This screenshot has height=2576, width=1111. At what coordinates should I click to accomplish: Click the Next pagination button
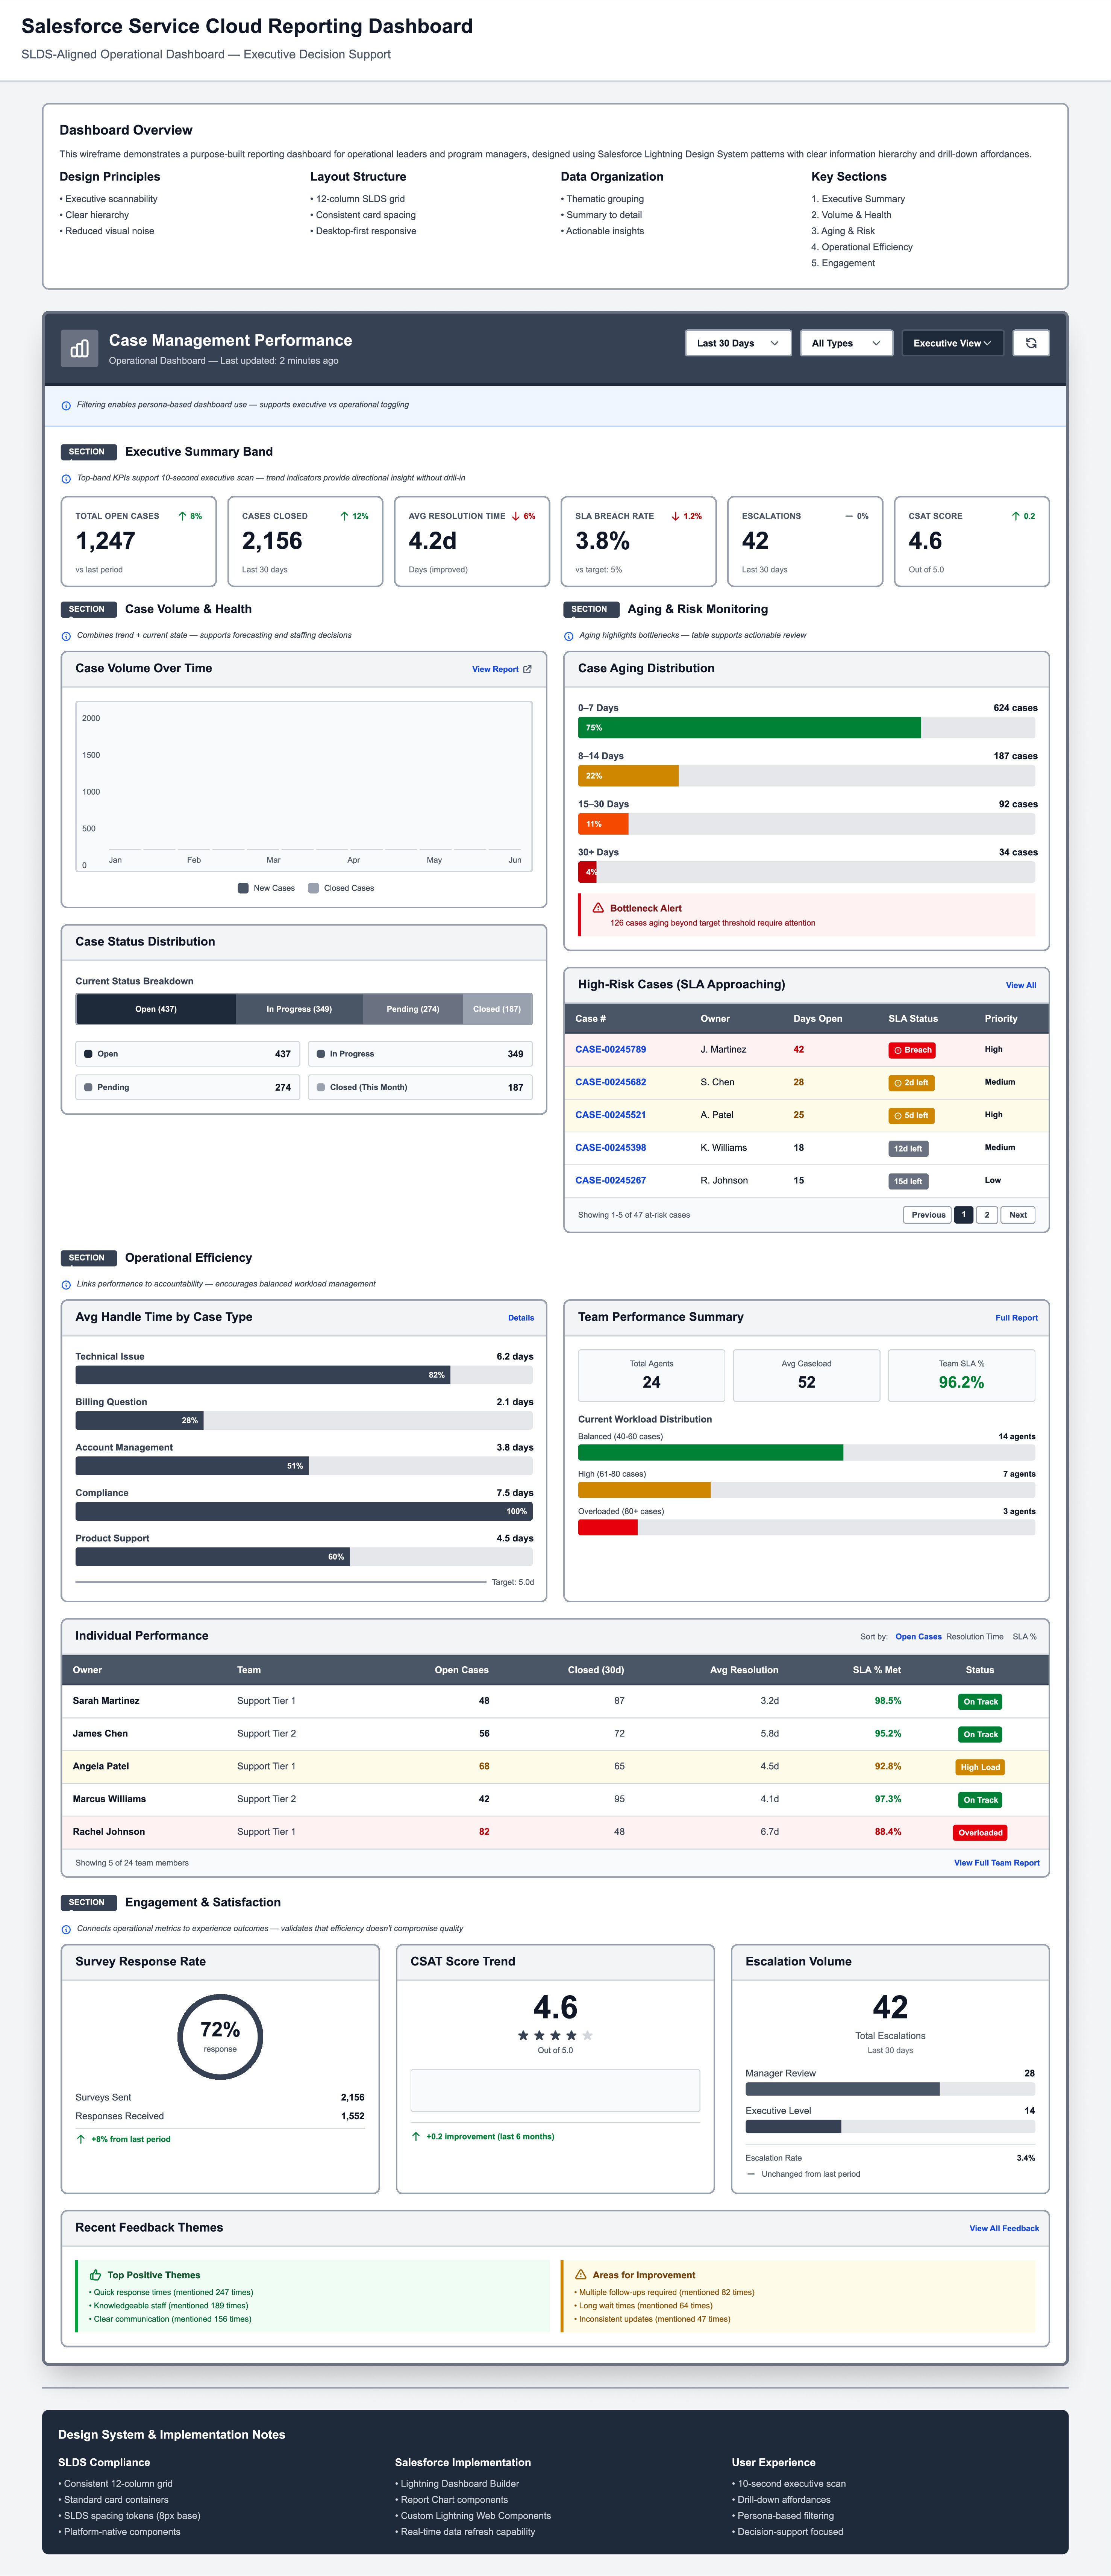pos(1018,1215)
